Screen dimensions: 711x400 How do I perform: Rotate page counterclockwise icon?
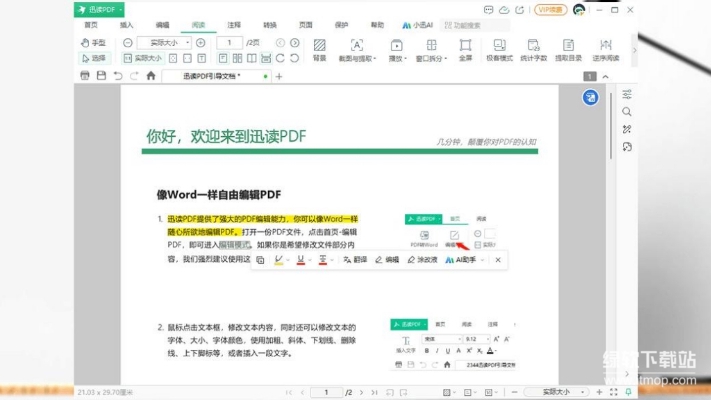295,58
